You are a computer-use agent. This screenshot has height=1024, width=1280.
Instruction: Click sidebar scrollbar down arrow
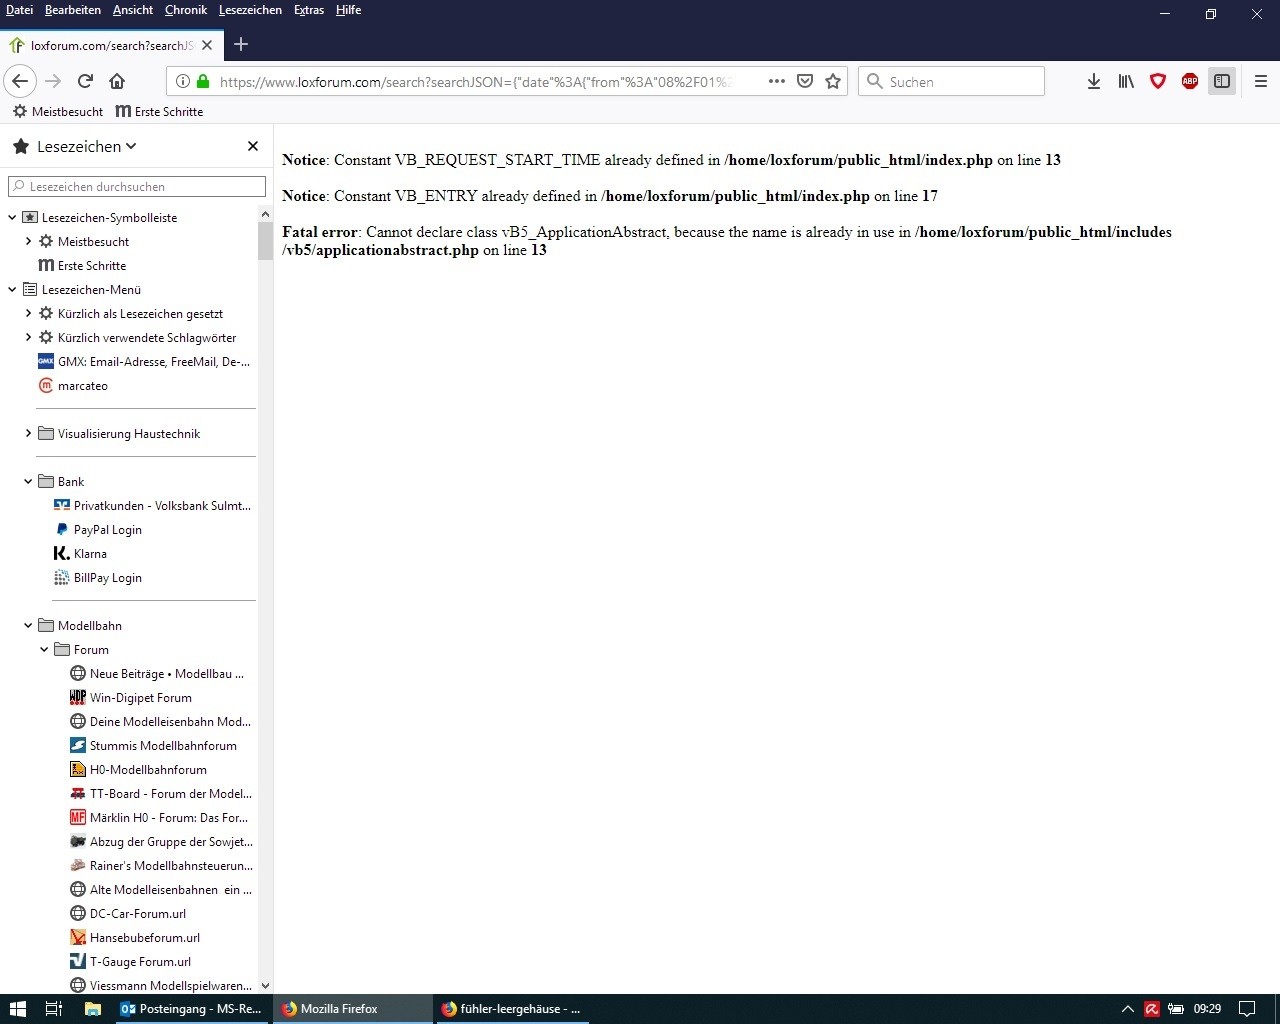[x=265, y=986]
